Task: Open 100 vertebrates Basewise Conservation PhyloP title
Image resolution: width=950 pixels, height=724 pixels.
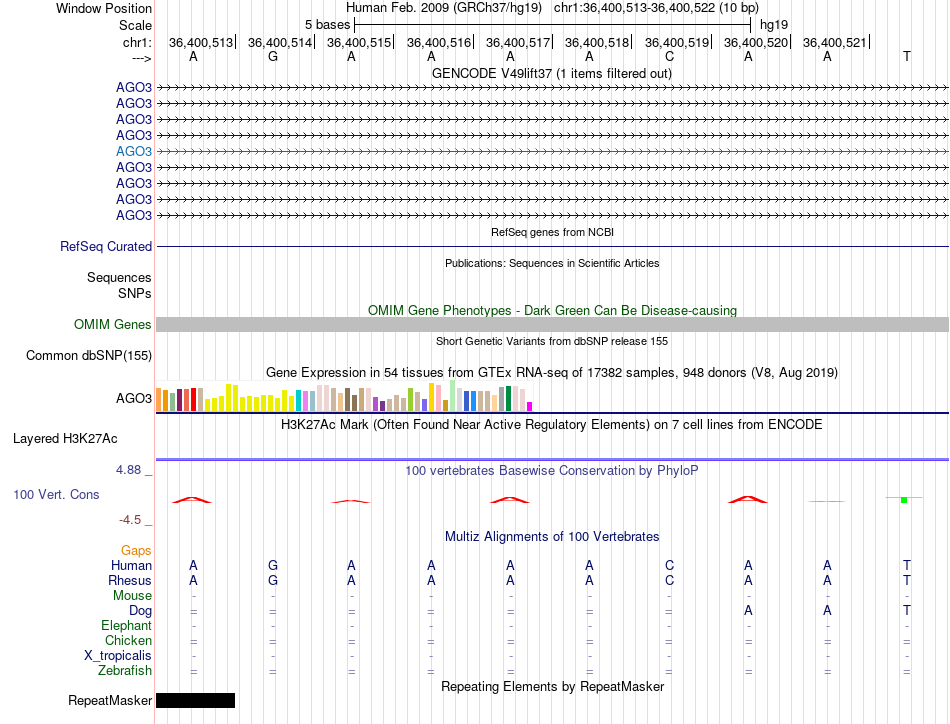Action: pyautogui.click(x=552, y=471)
